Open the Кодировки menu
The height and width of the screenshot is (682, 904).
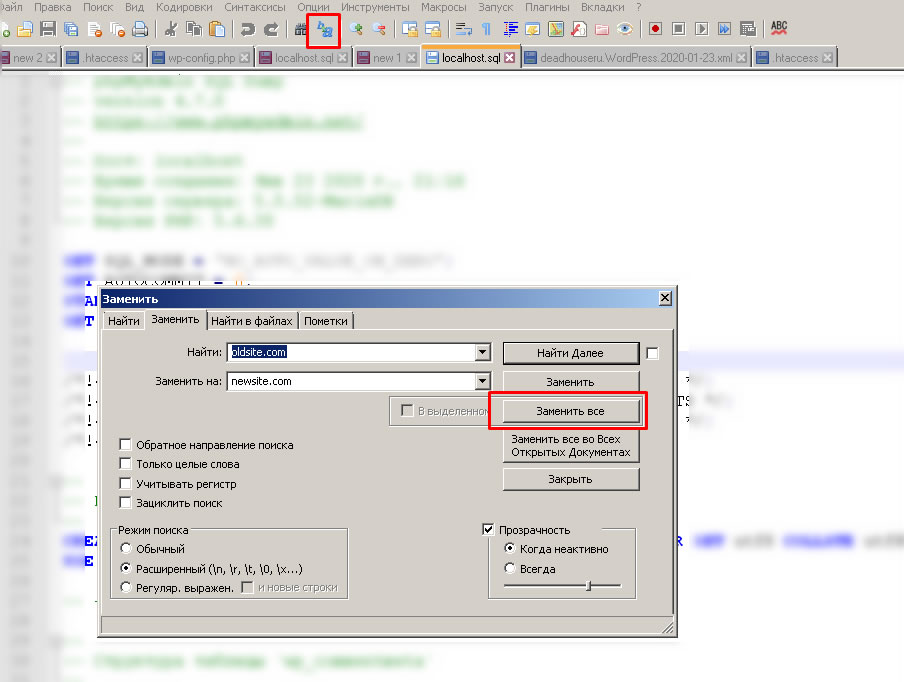click(x=184, y=7)
